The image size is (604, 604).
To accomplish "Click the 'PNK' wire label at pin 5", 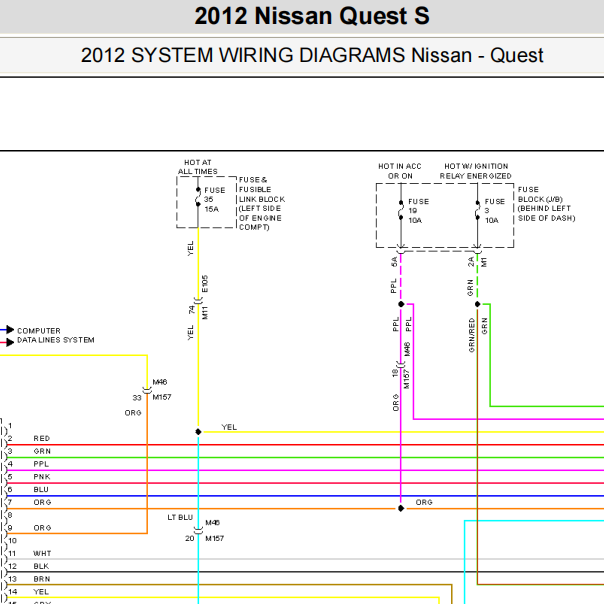I will pos(42,476).
